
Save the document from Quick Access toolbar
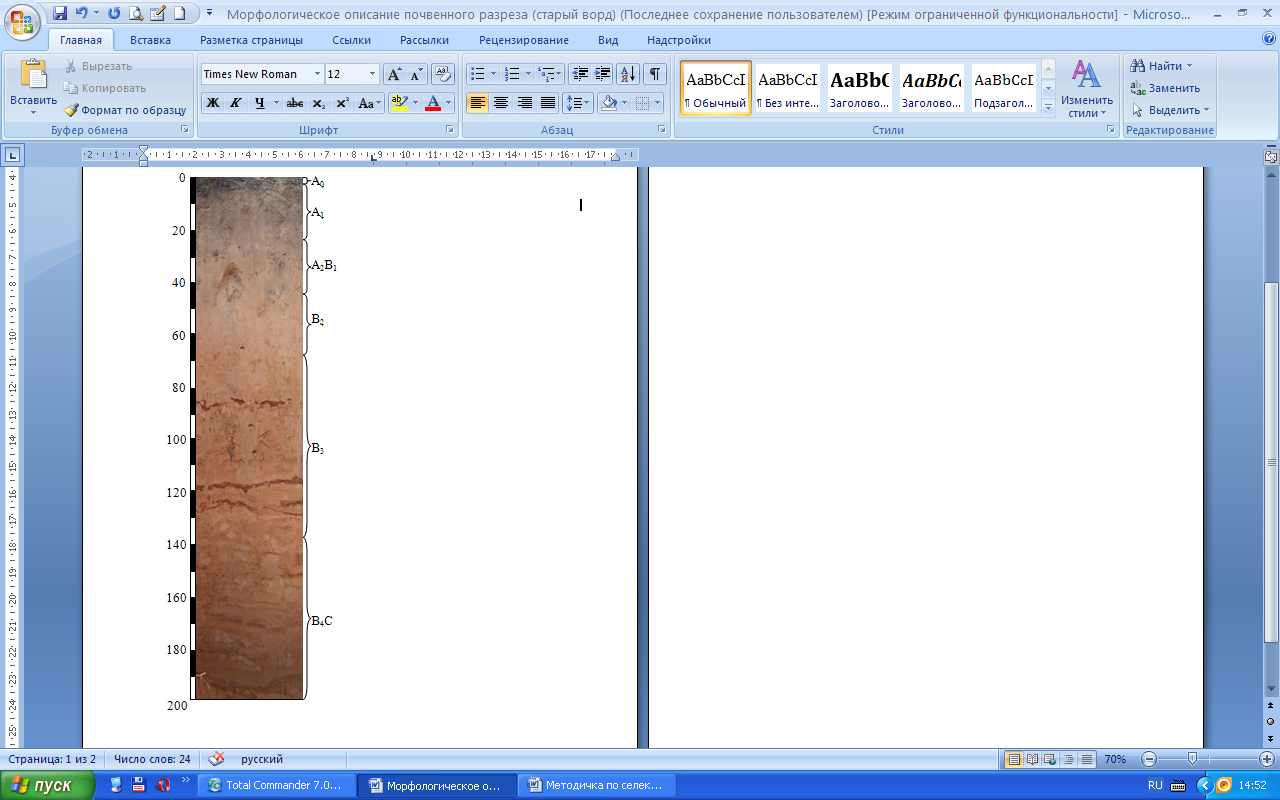[x=60, y=14]
